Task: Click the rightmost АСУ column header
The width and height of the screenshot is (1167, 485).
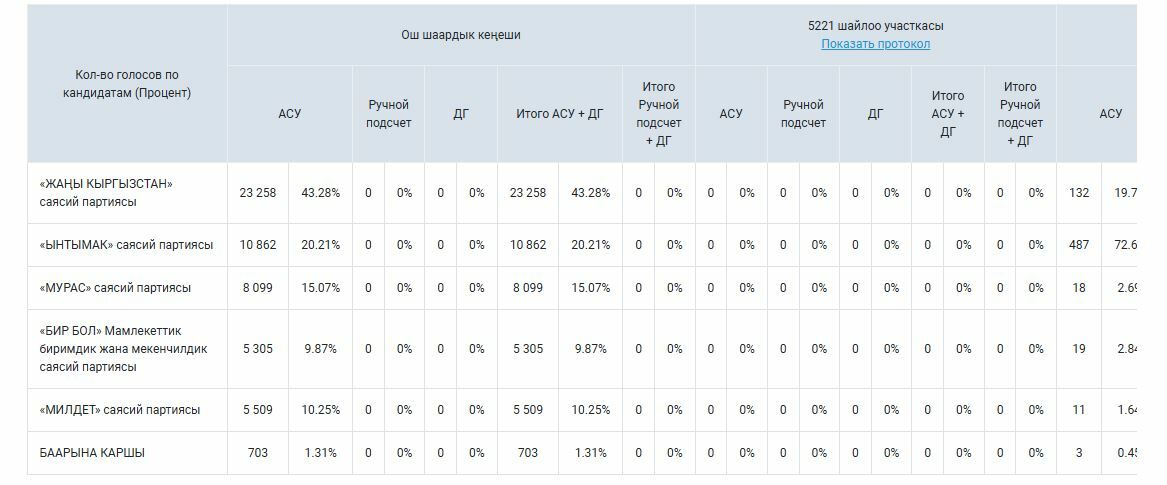Action: coord(1110,114)
